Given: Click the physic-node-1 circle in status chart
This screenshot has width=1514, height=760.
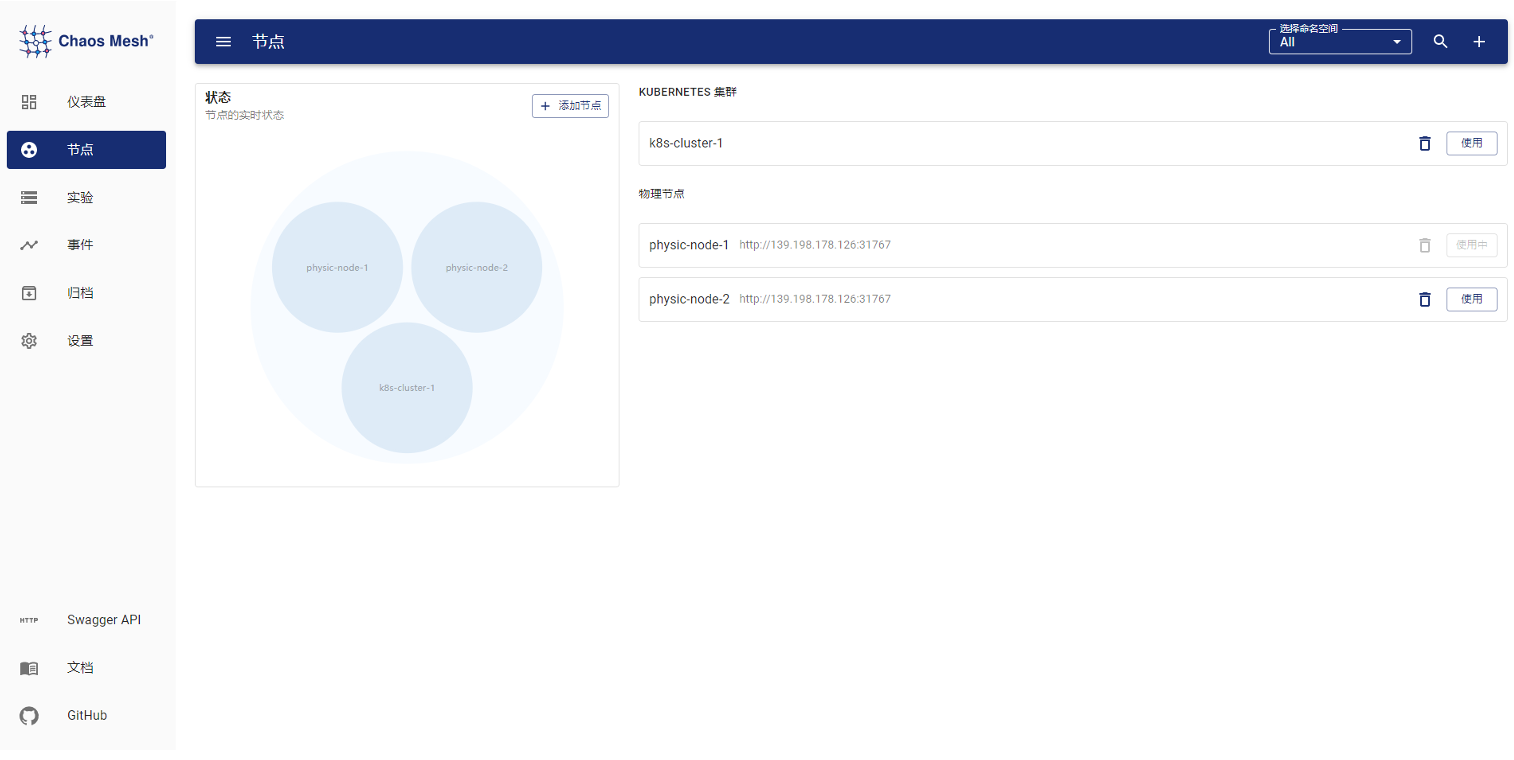Looking at the screenshot, I should 337,267.
